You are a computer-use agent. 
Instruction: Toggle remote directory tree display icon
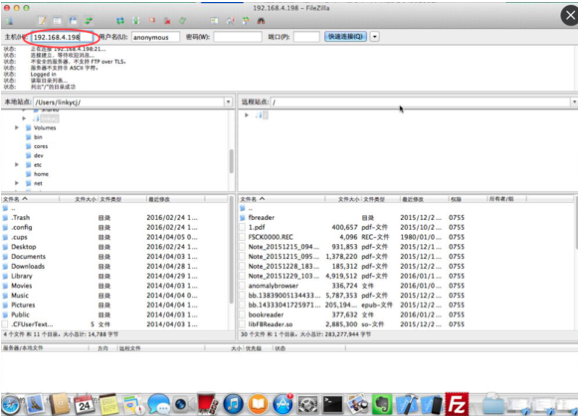[x=73, y=21]
